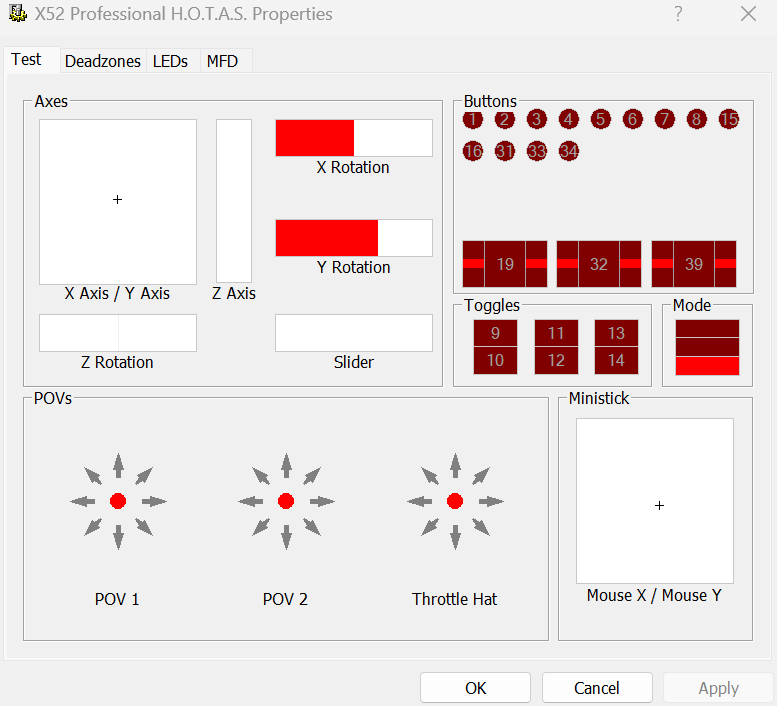Image resolution: width=777 pixels, height=706 pixels.
Task: Click button indicator 5
Action: tap(601, 119)
